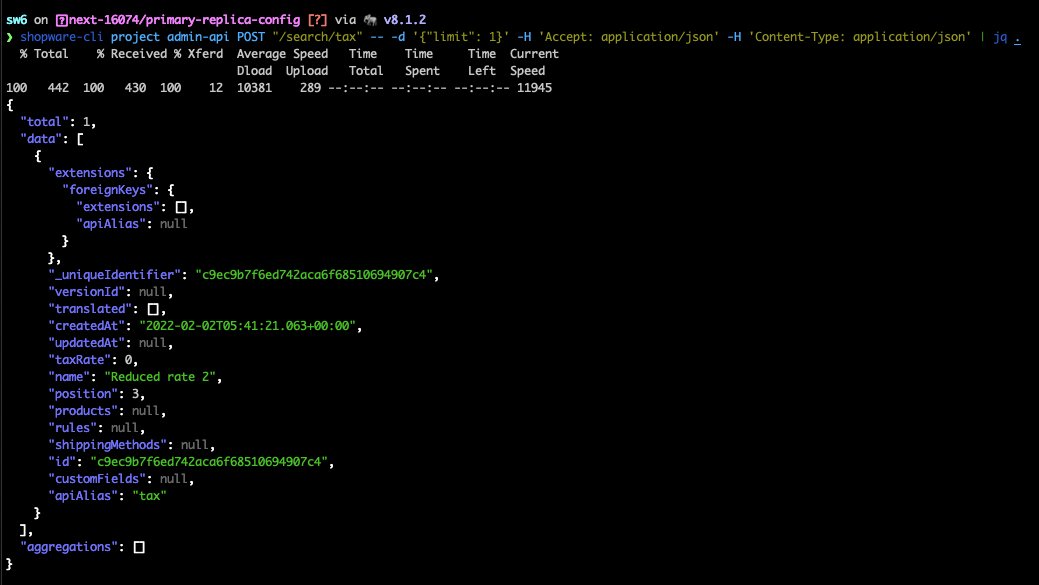Select the word shopware-cli in the command
This screenshot has width=1039, height=585.
(62, 37)
